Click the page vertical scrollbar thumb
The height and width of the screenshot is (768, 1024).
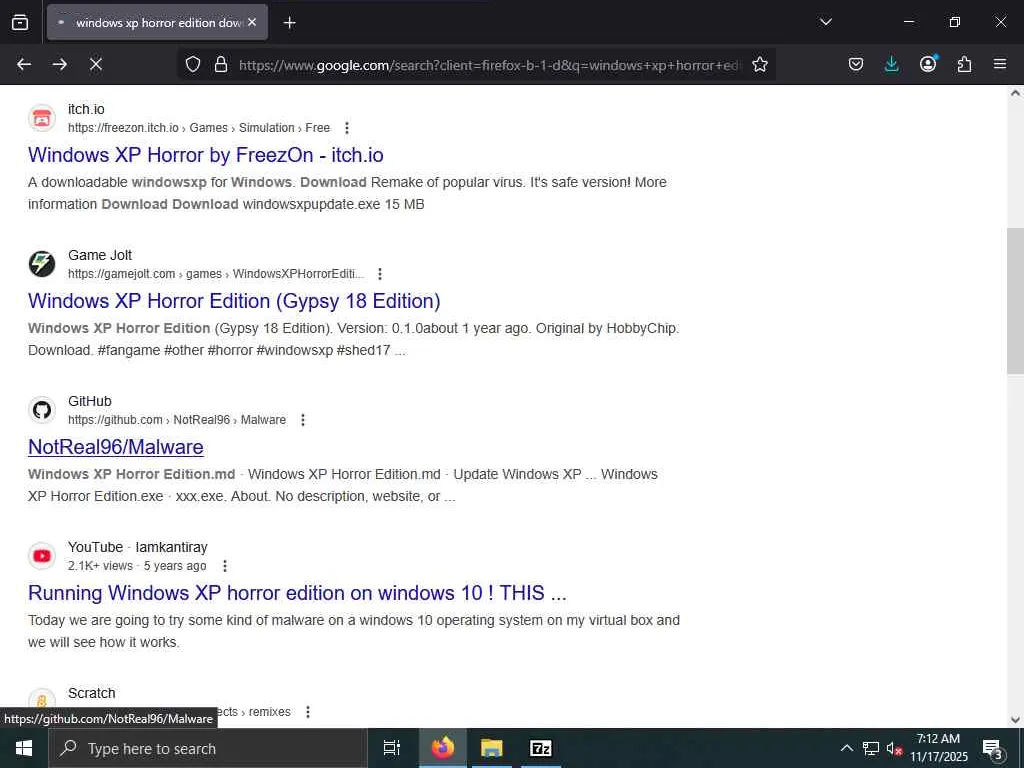1015,301
